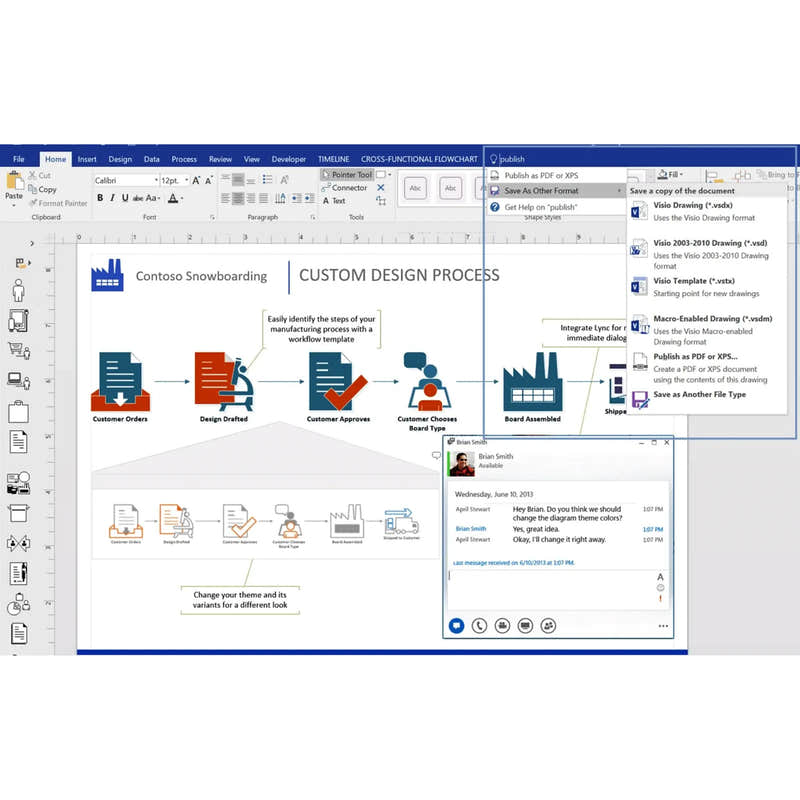Click the presentation sharing icon in Lync
This screenshot has width=800, height=800.
(524, 625)
